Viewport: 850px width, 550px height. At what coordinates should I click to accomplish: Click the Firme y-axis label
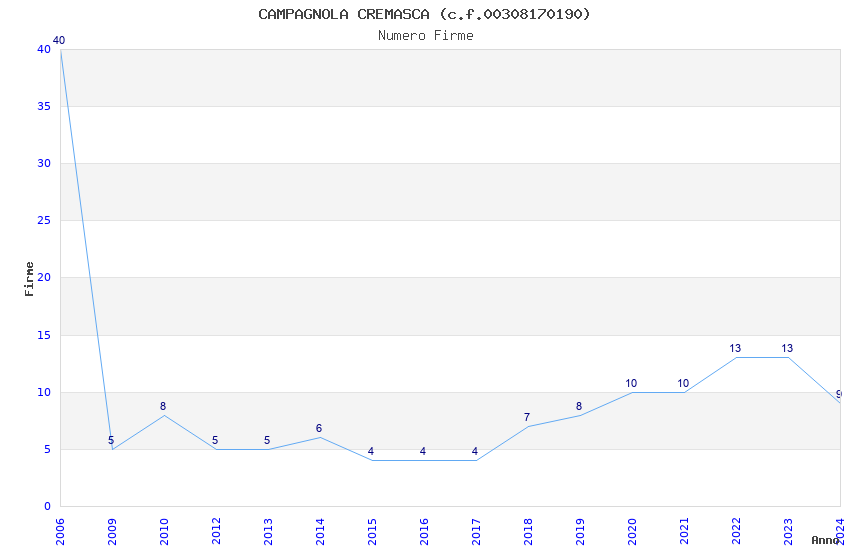(29, 279)
